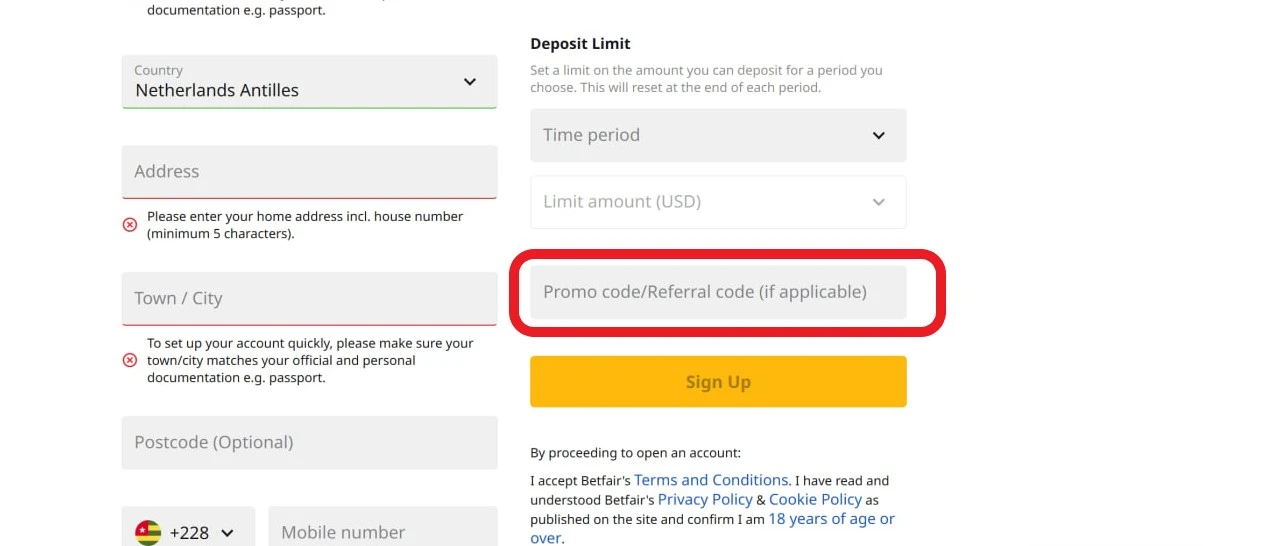Screen dimensions: 1270x546
Task: Expand the Time period dropdown
Action: coord(878,135)
